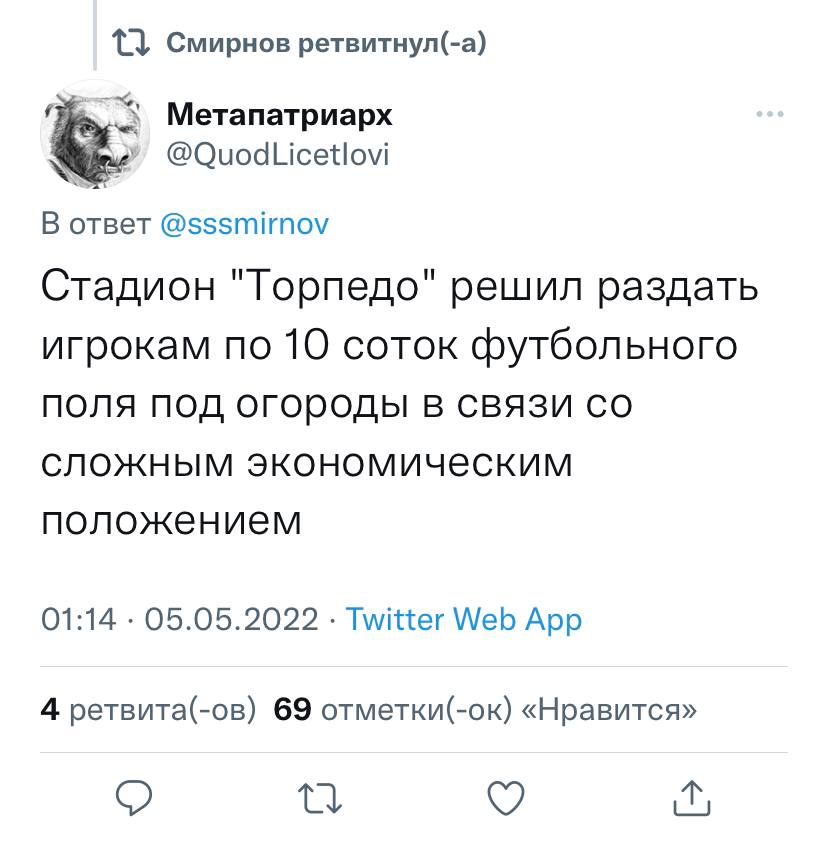Open the @QuodLicetIovi handle
Viewport: 828px width, 844px height.
[277, 155]
